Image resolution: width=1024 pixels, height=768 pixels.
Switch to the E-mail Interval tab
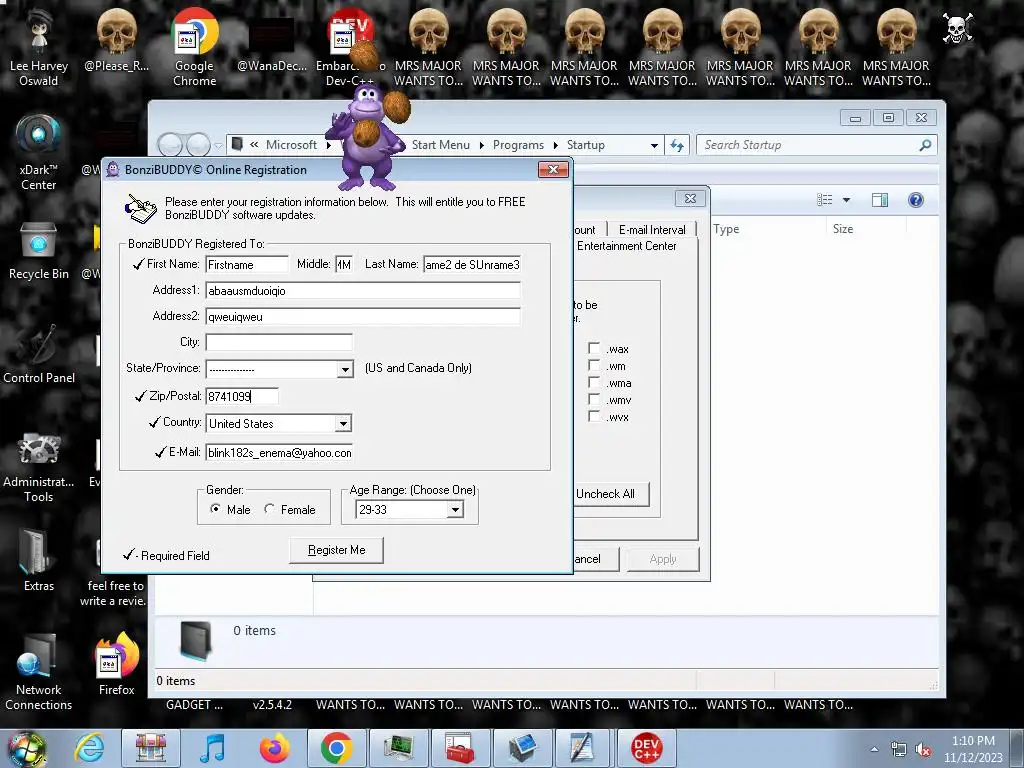[x=652, y=230]
